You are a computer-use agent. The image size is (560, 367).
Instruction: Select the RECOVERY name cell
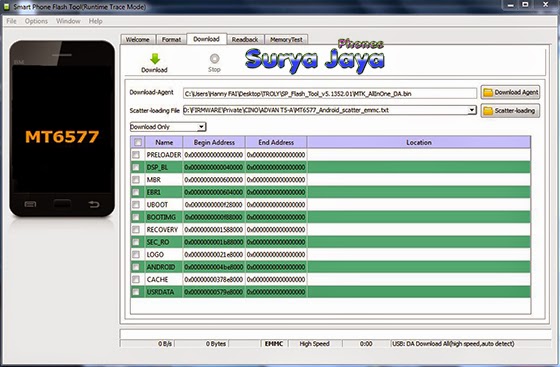coord(164,229)
